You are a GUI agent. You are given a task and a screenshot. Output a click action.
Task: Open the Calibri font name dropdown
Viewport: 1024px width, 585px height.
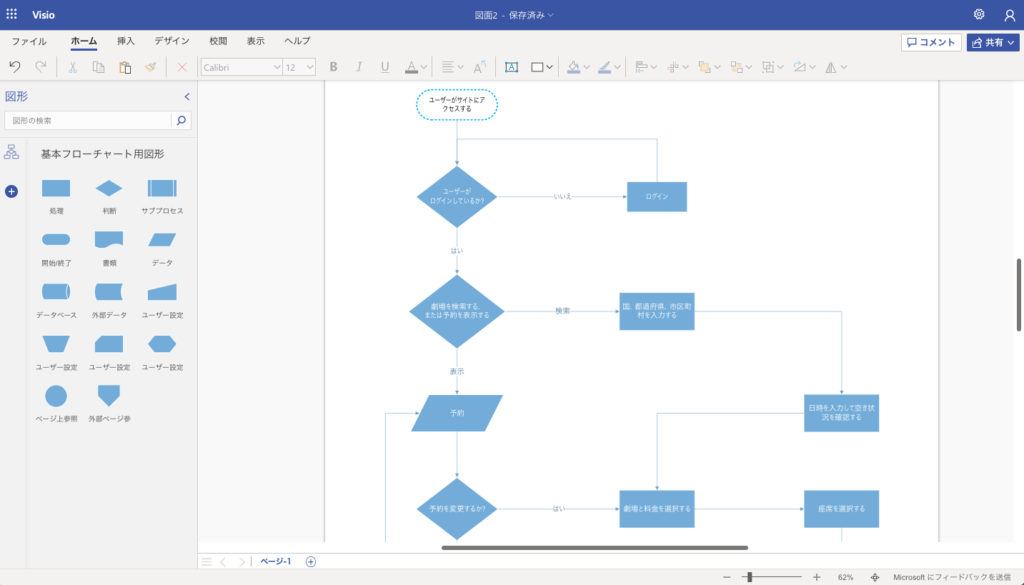point(241,67)
